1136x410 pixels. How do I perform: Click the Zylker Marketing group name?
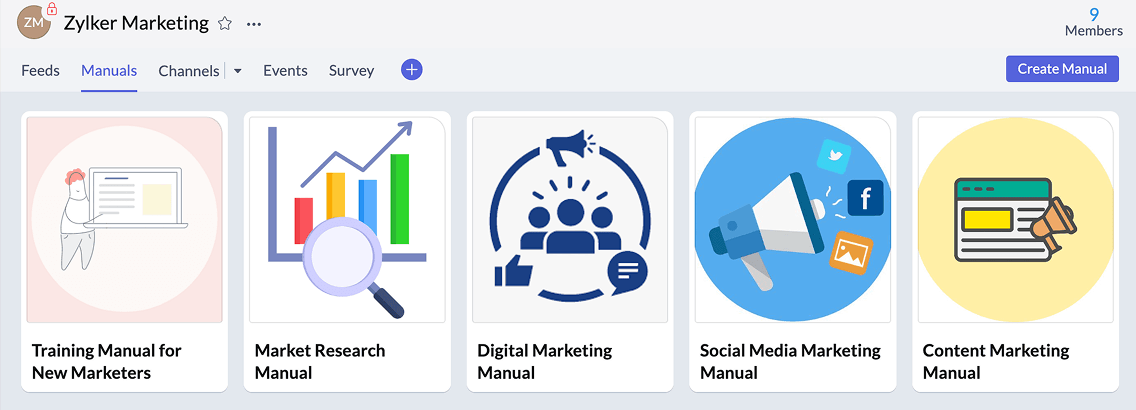(136, 23)
